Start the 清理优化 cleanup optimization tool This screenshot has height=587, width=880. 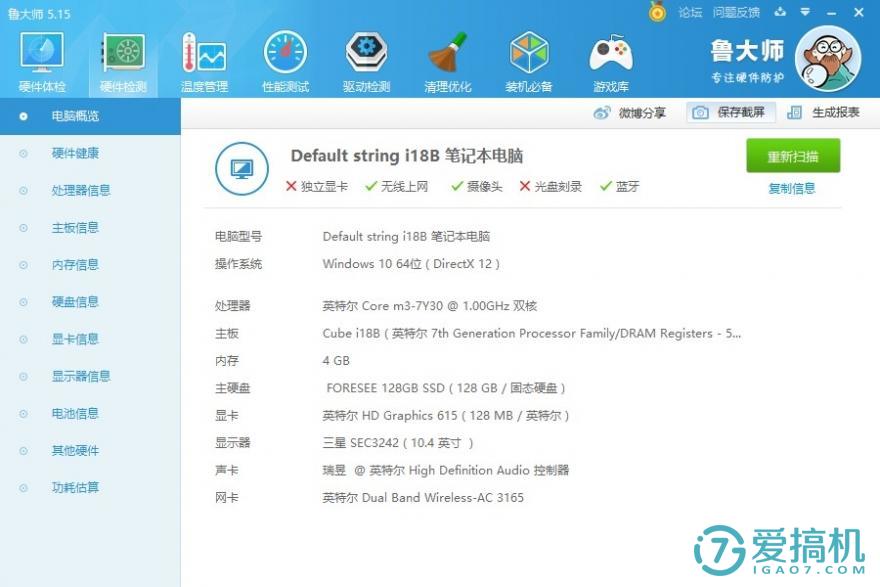point(448,58)
